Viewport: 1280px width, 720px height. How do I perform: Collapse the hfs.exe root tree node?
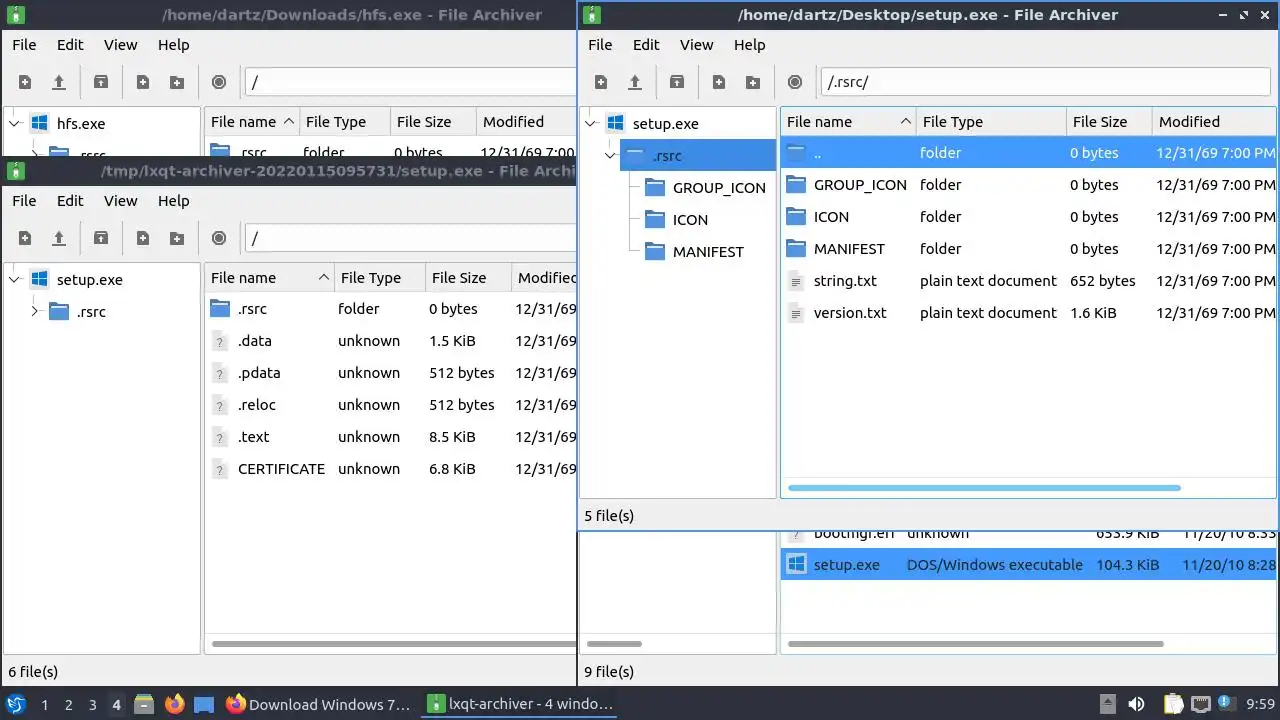pyautogui.click(x=15, y=124)
